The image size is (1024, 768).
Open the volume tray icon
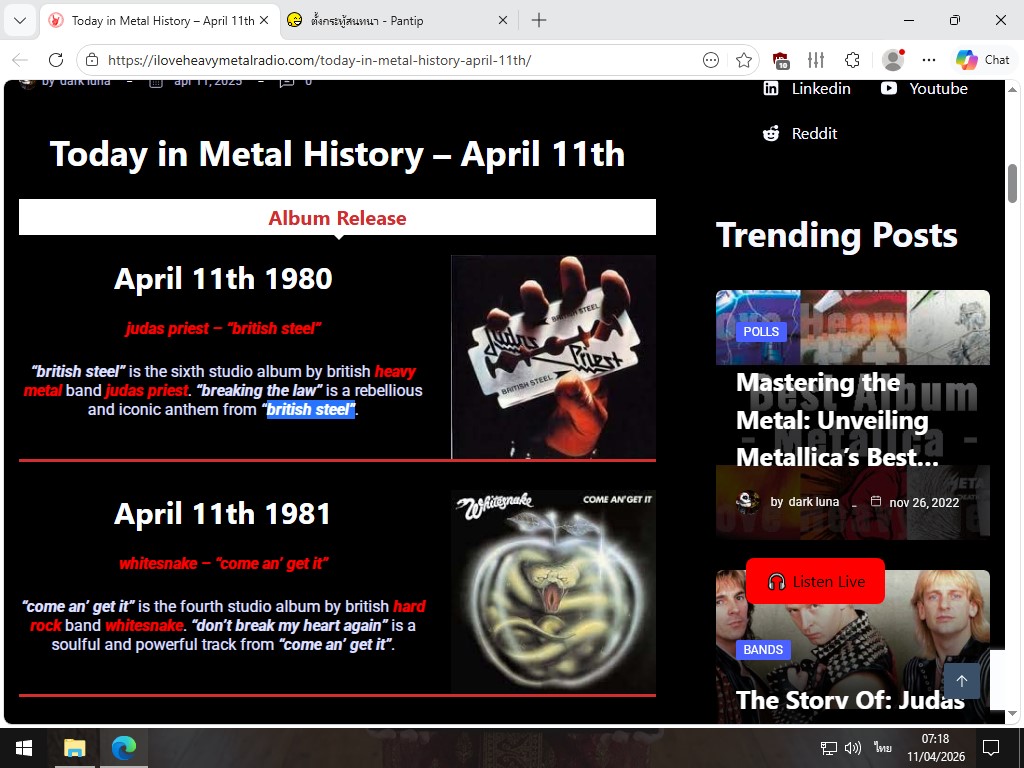(x=853, y=748)
